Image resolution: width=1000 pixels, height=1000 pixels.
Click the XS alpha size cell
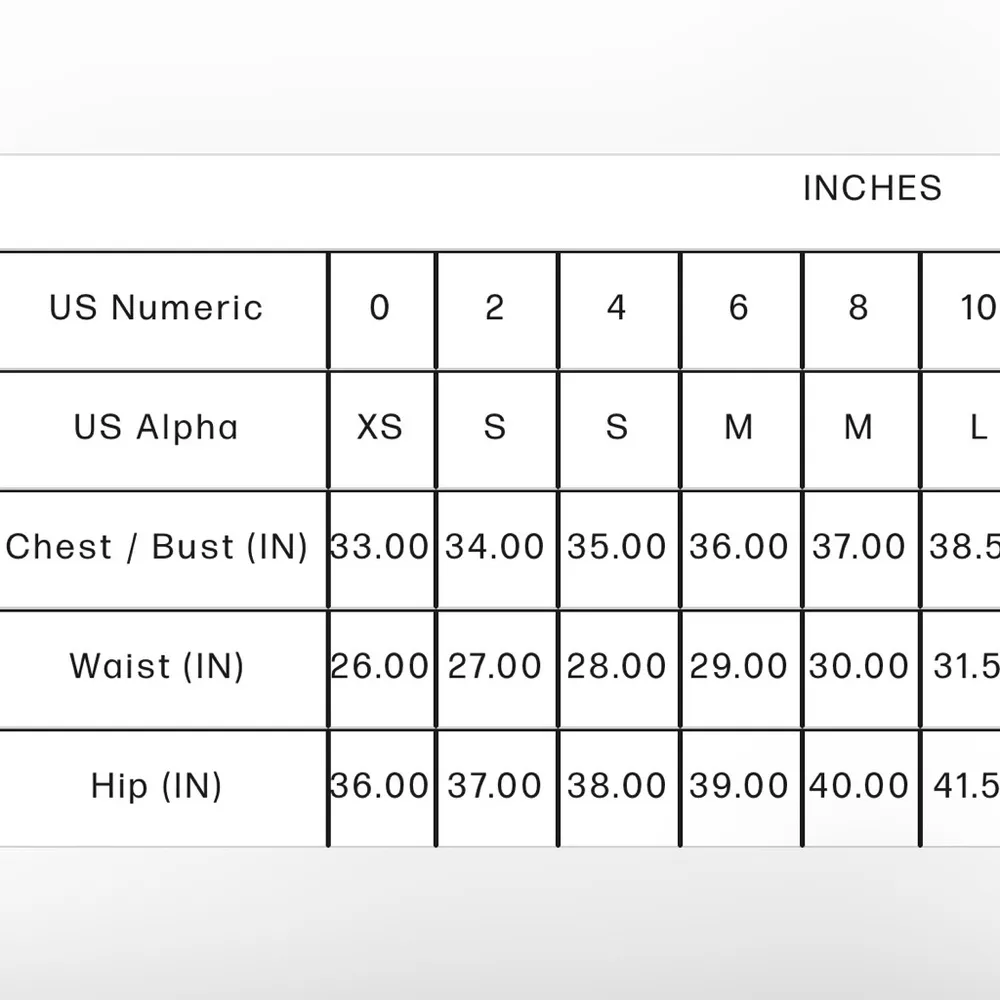[380, 428]
